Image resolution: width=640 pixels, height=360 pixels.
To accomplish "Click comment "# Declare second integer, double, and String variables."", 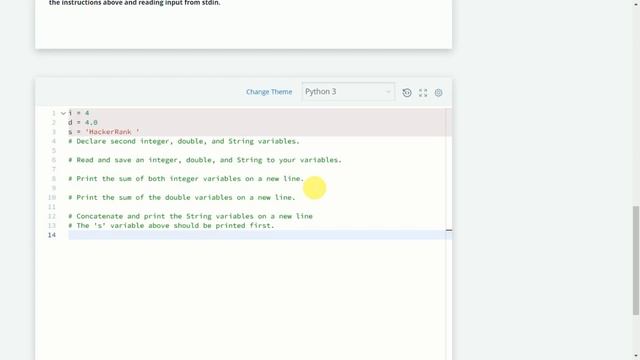I will click(184, 141).
